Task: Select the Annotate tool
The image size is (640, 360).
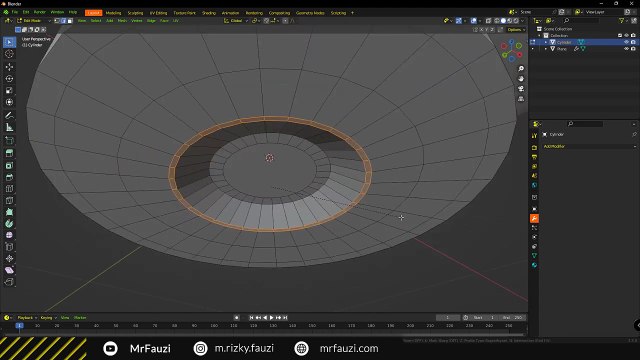Action: [9, 116]
